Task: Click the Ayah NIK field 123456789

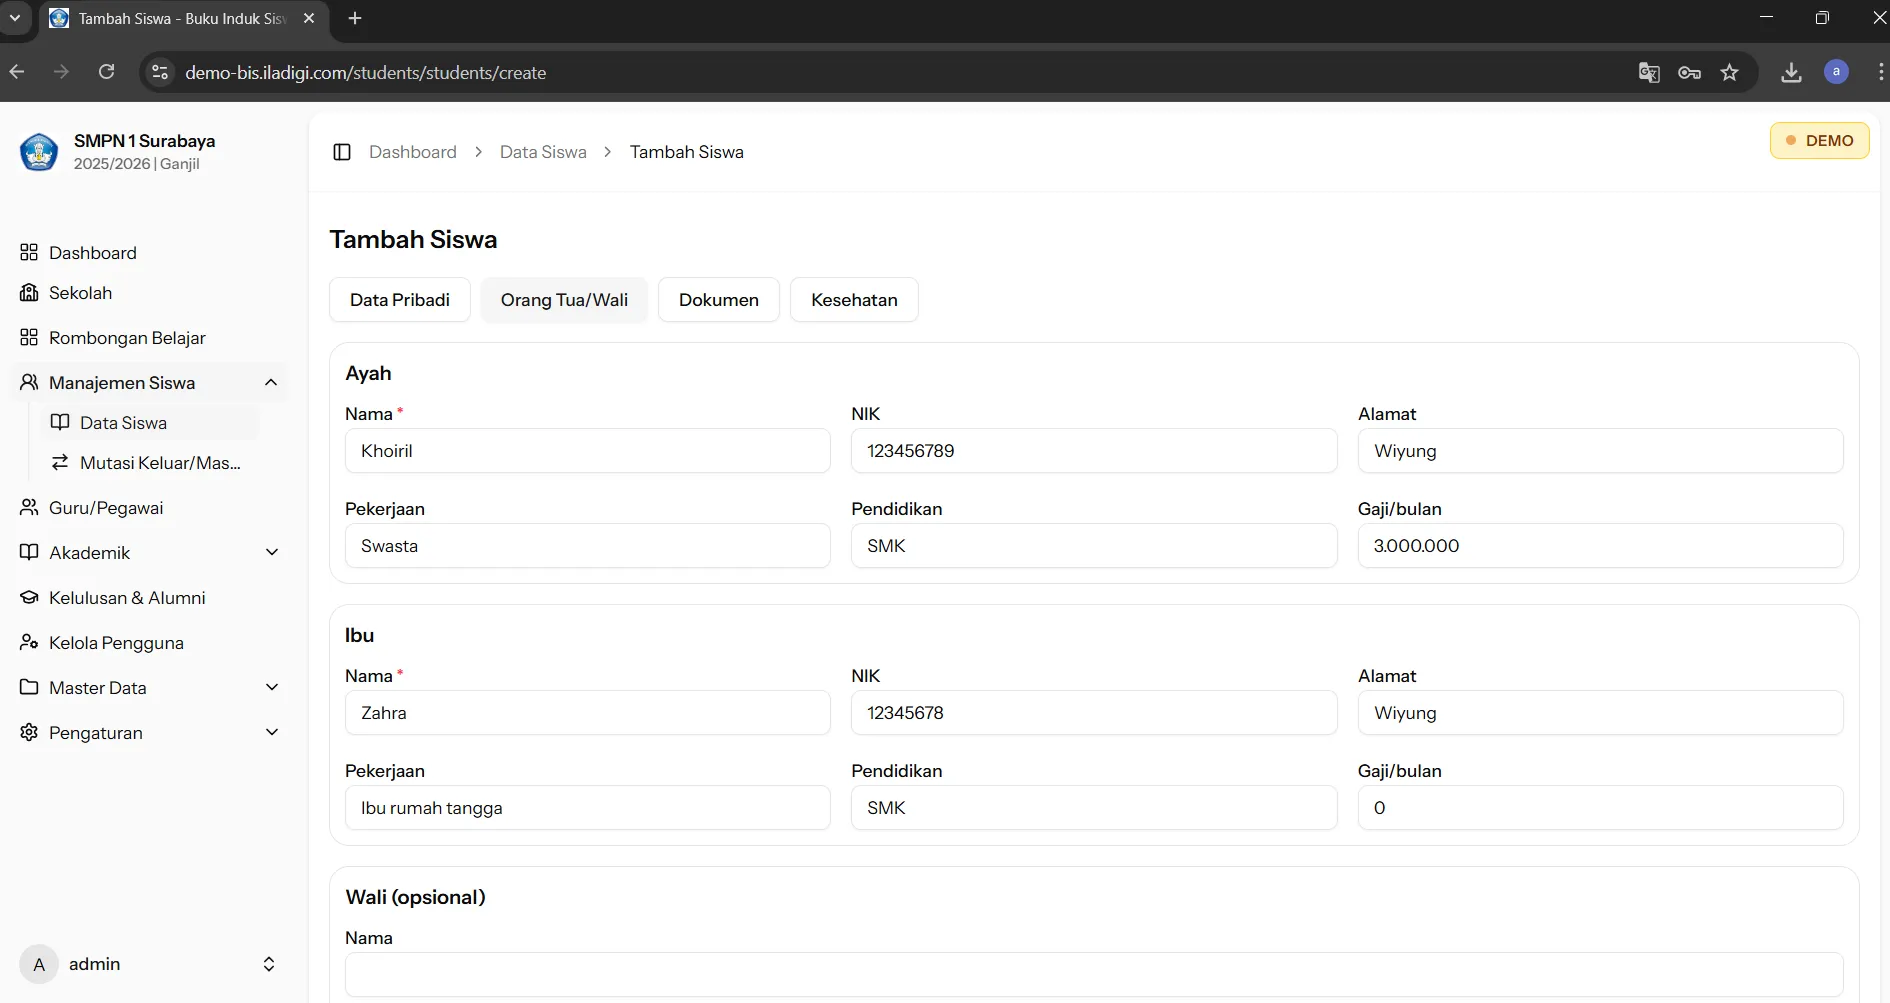Action: (x=1094, y=451)
